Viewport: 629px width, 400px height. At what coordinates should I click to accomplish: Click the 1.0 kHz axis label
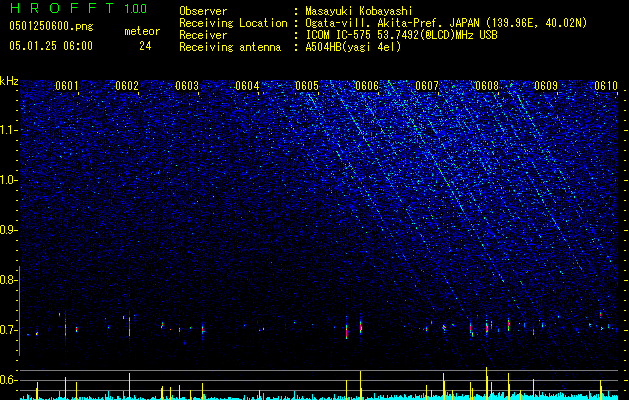pyautogui.click(x=9, y=181)
